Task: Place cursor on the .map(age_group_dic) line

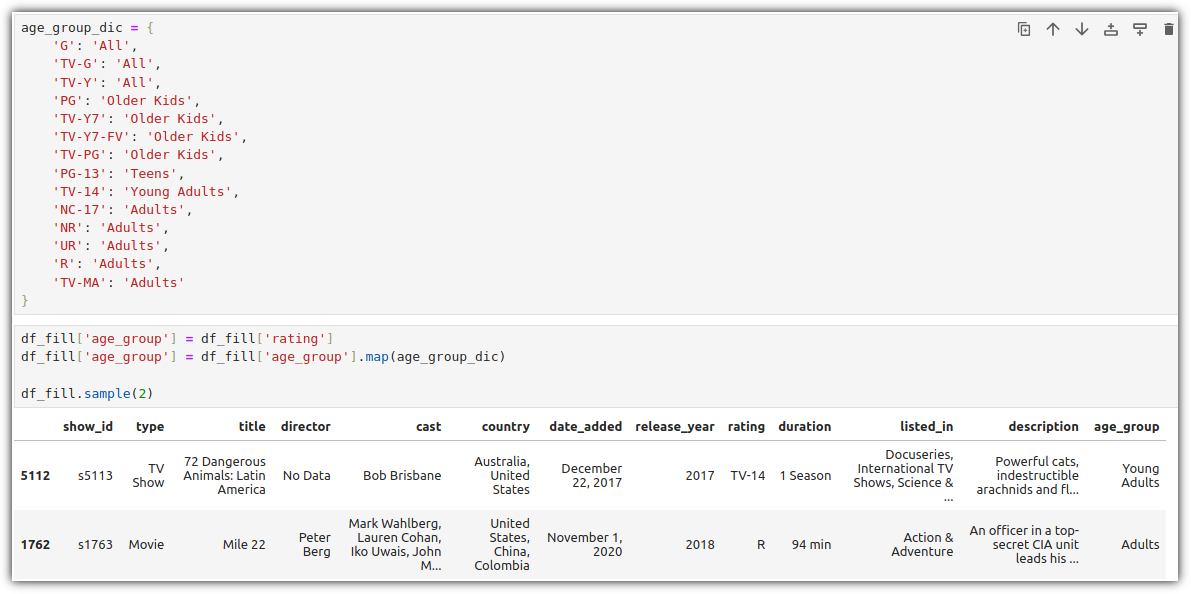Action: point(263,356)
